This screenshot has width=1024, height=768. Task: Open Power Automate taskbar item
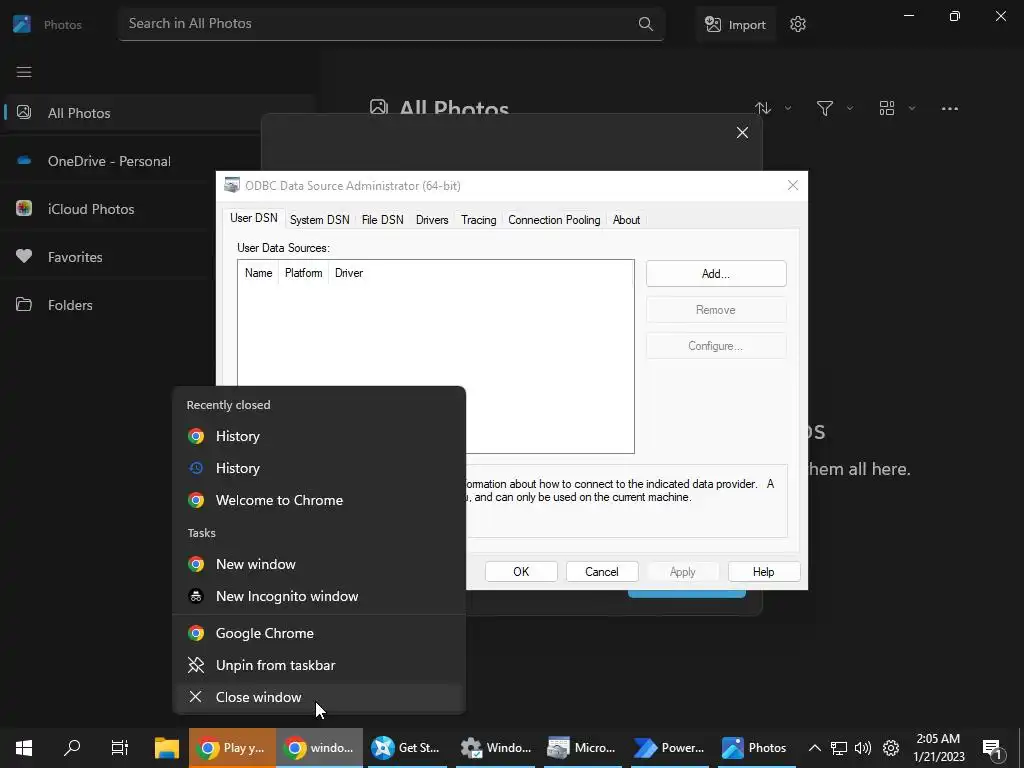click(x=670, y=748)
